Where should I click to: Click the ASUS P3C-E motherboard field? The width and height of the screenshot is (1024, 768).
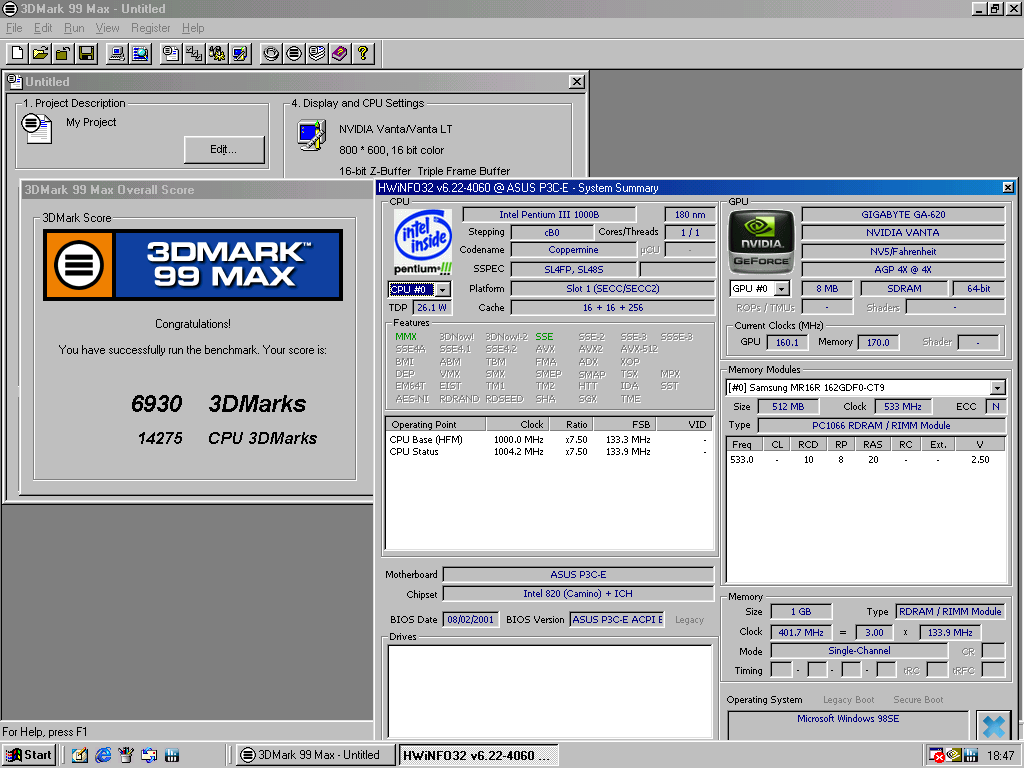578,575
